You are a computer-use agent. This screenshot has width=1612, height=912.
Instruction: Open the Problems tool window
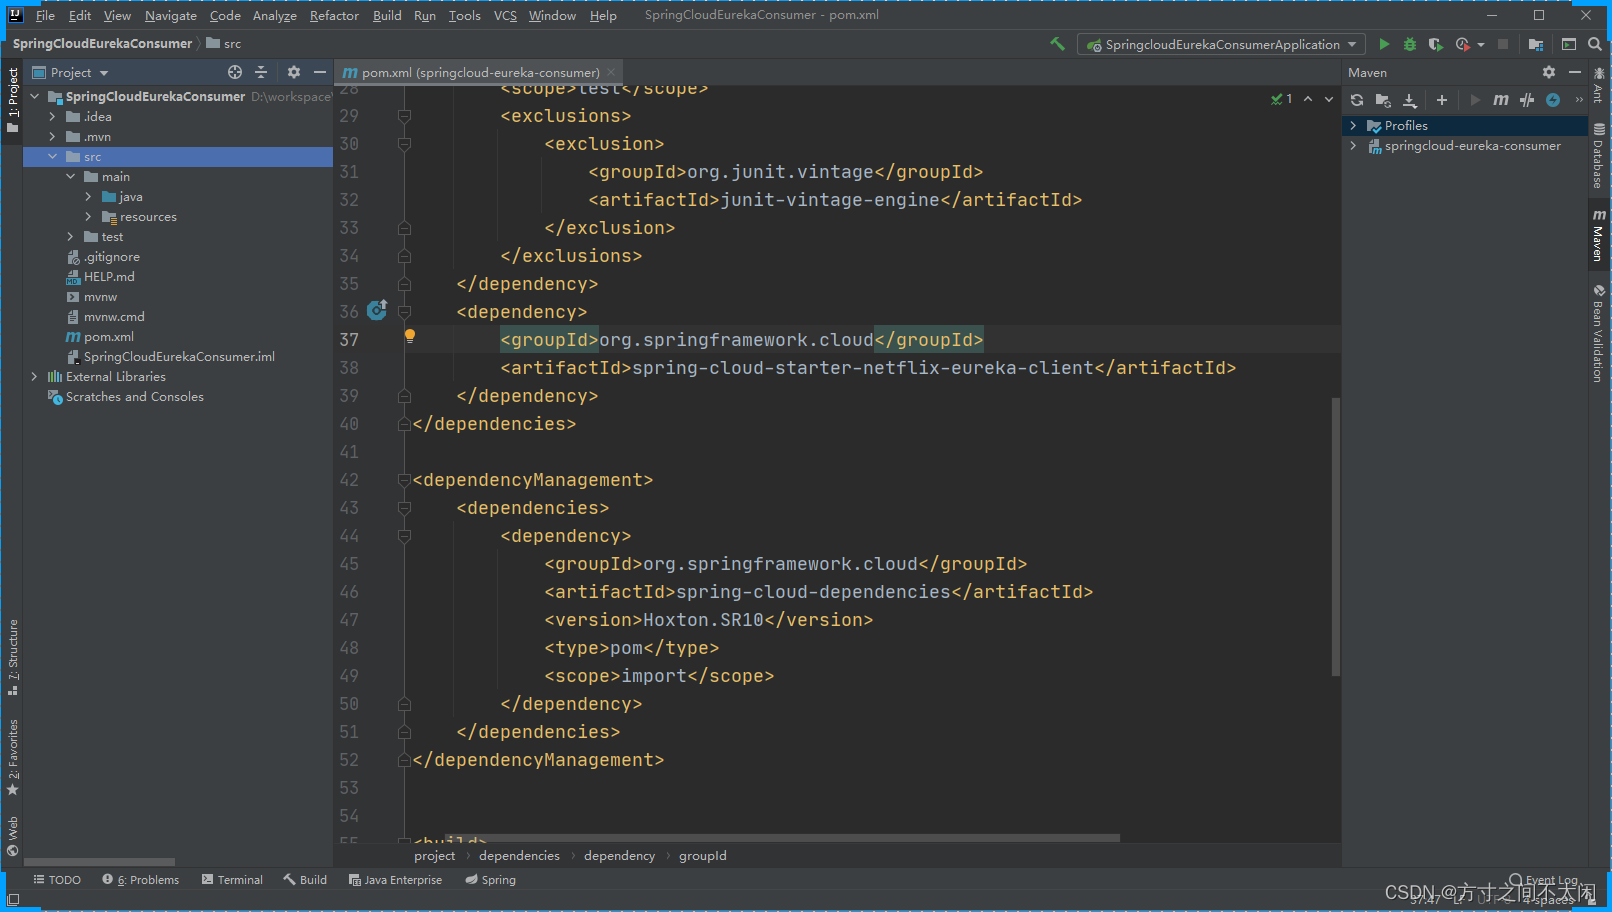[x=141, y=880]
